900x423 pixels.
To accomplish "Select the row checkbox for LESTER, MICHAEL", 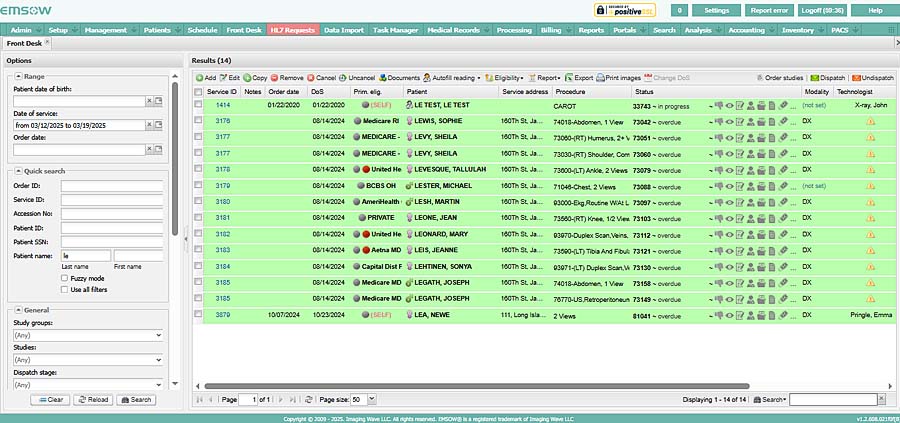I will [x=198, y=186].
